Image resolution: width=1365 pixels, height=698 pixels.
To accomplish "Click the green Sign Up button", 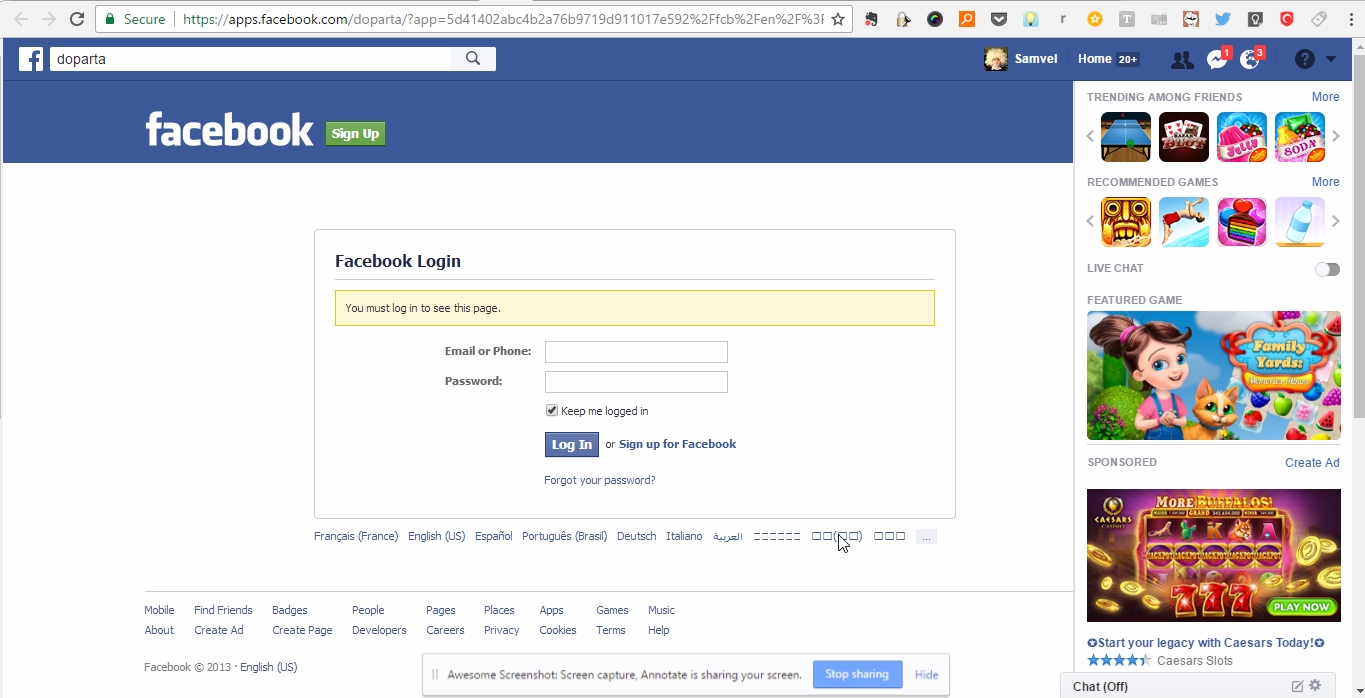I will 355,133.
